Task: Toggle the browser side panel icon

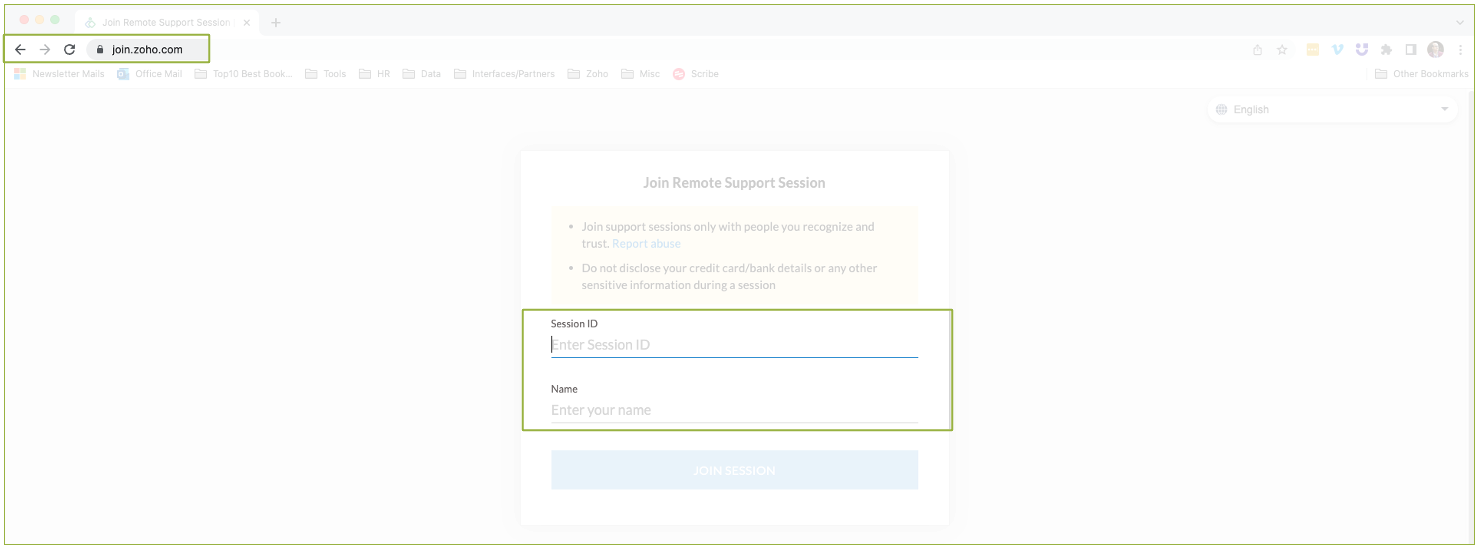Action: point(1411,50)
